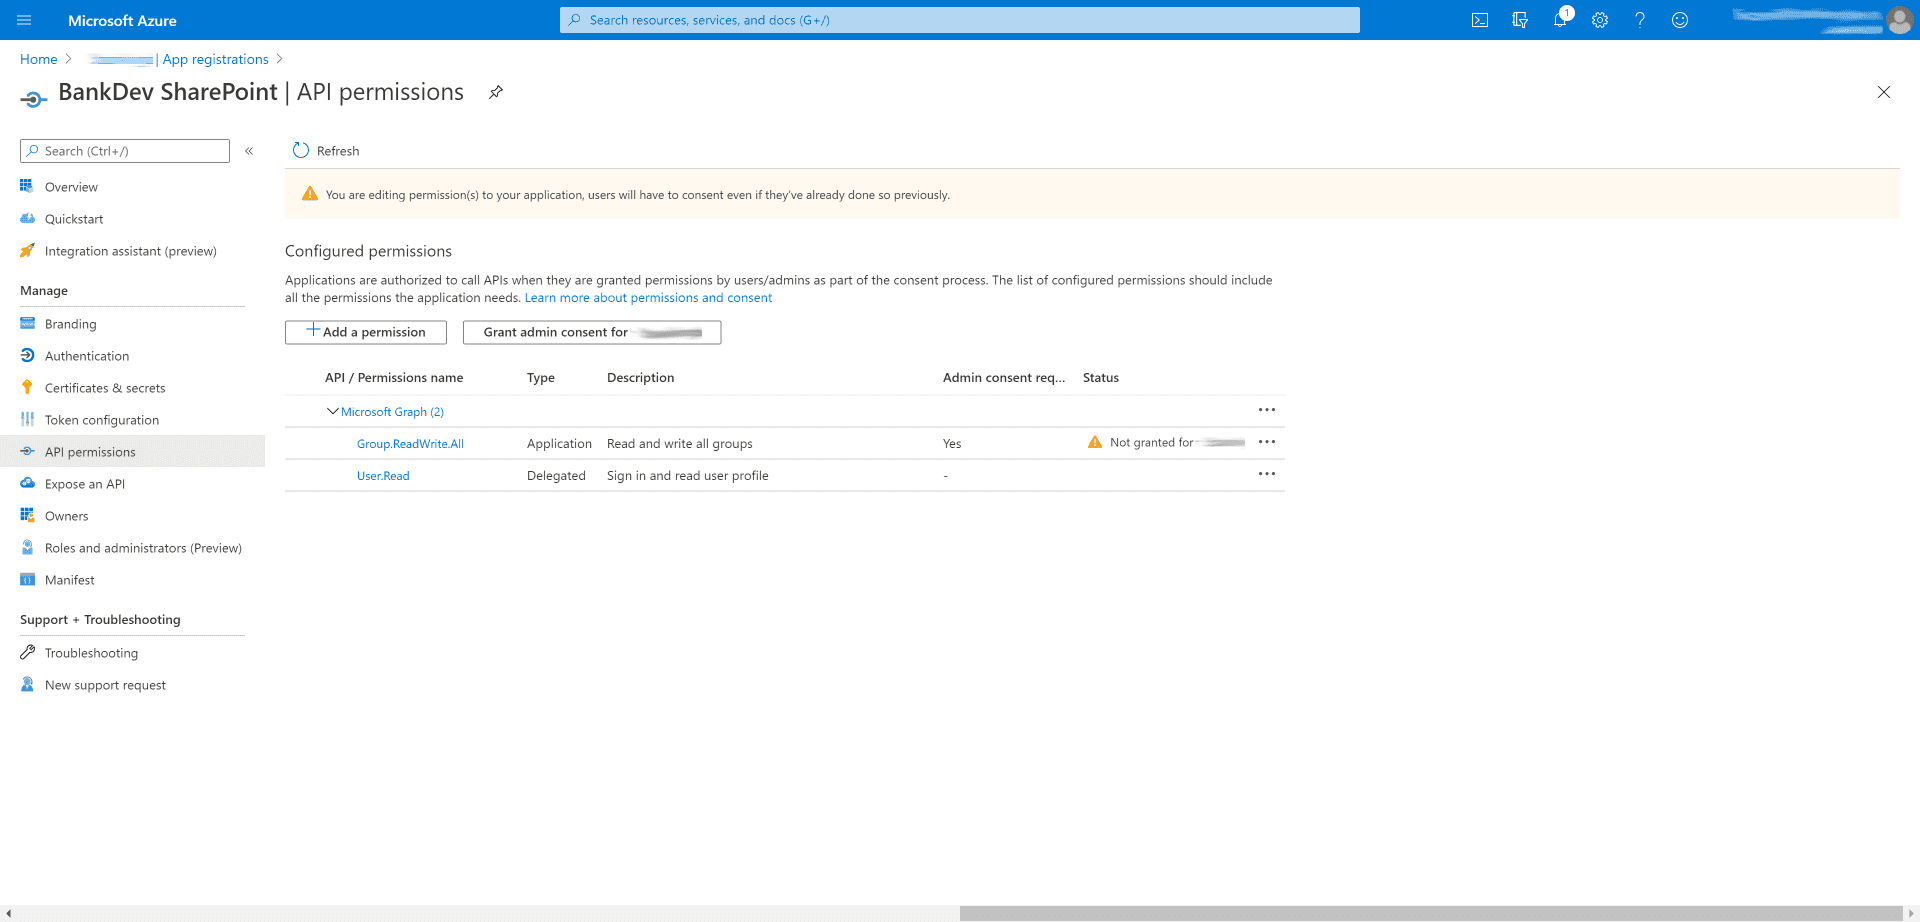Open portal settings gear

(1600, 20)
